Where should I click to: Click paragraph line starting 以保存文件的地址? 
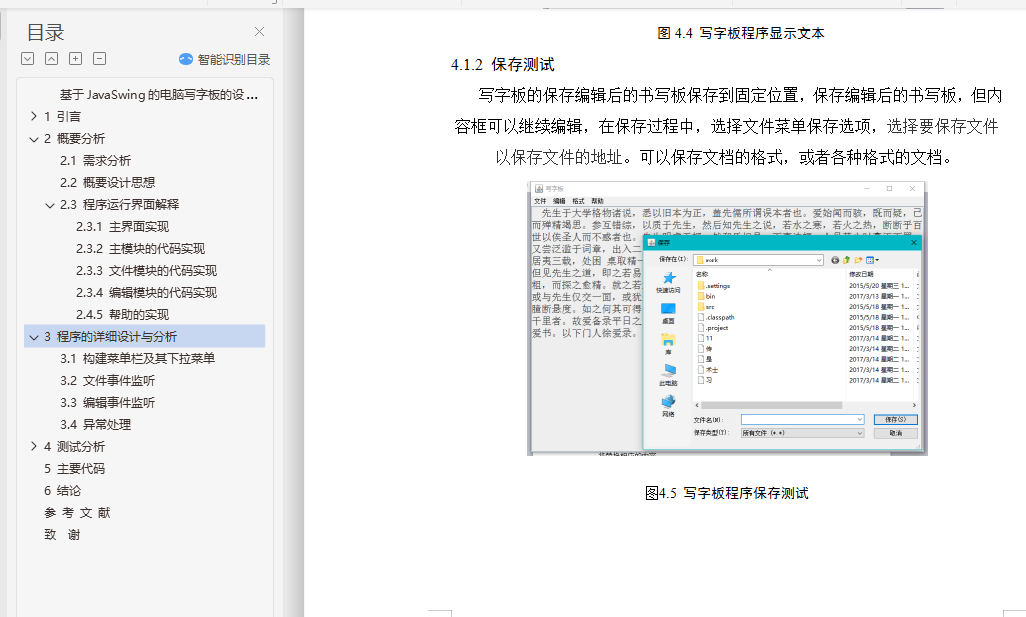(x=724, y=157)
